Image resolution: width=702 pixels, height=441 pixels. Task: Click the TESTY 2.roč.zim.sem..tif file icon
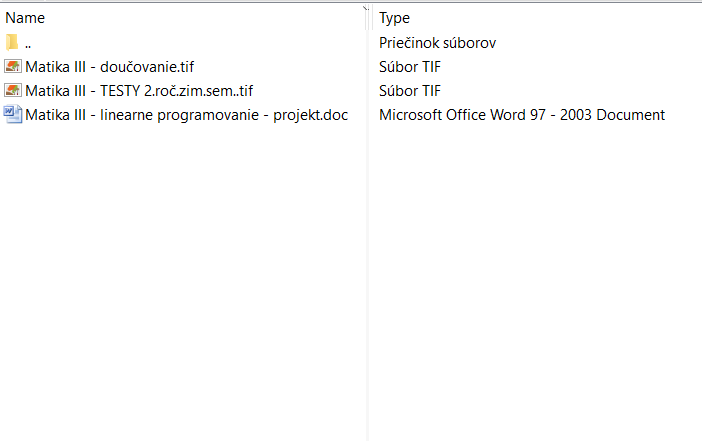(13, 91)
